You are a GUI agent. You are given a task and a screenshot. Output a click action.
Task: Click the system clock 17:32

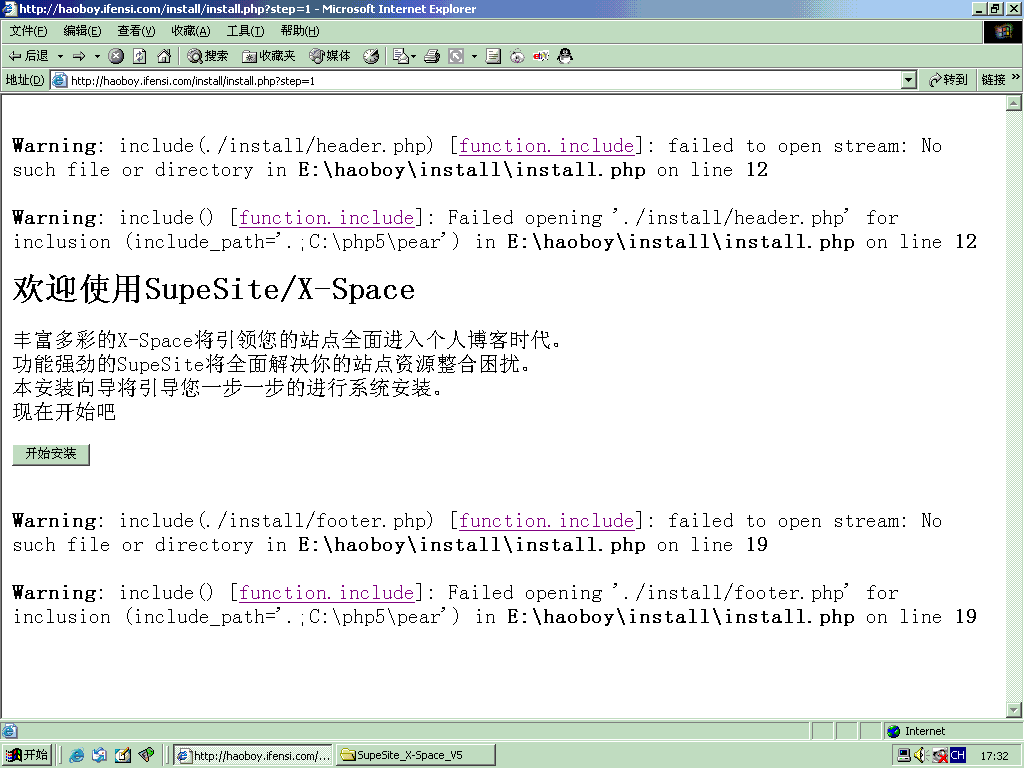[x=994, y=756]
